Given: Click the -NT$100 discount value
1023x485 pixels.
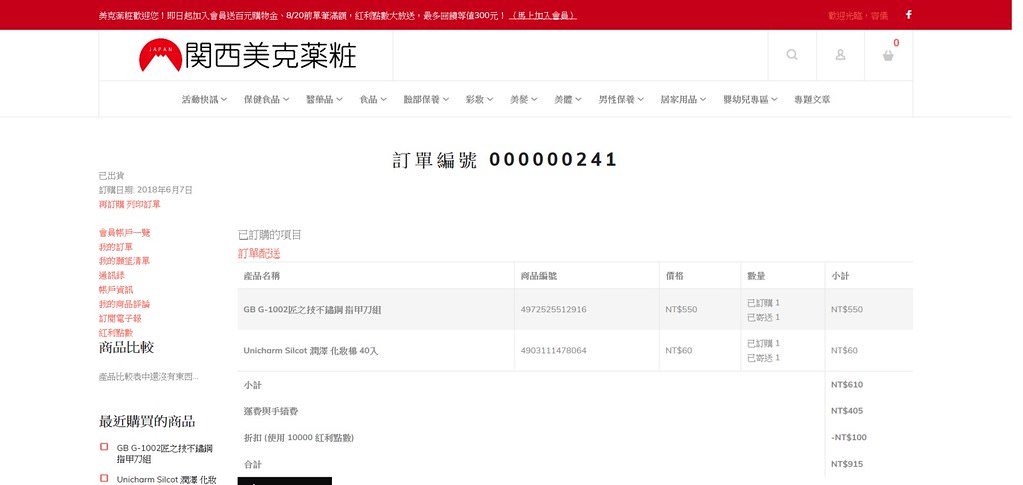Looking at the screenshot, I should (x=849, y=437).
